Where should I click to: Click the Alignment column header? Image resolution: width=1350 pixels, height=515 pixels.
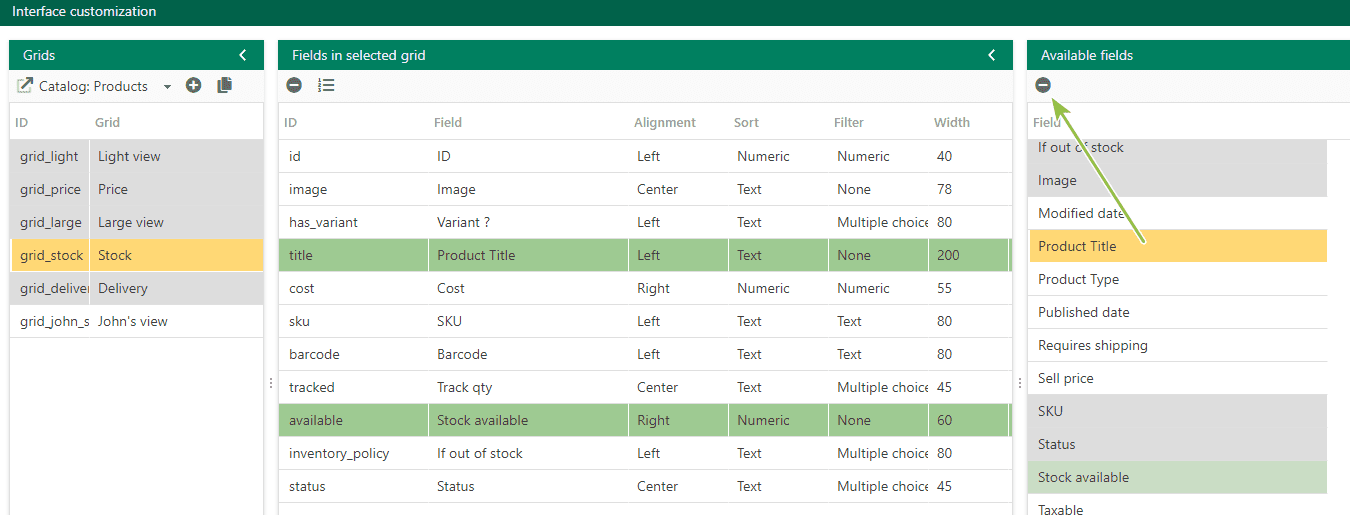(x=665, y=123)
